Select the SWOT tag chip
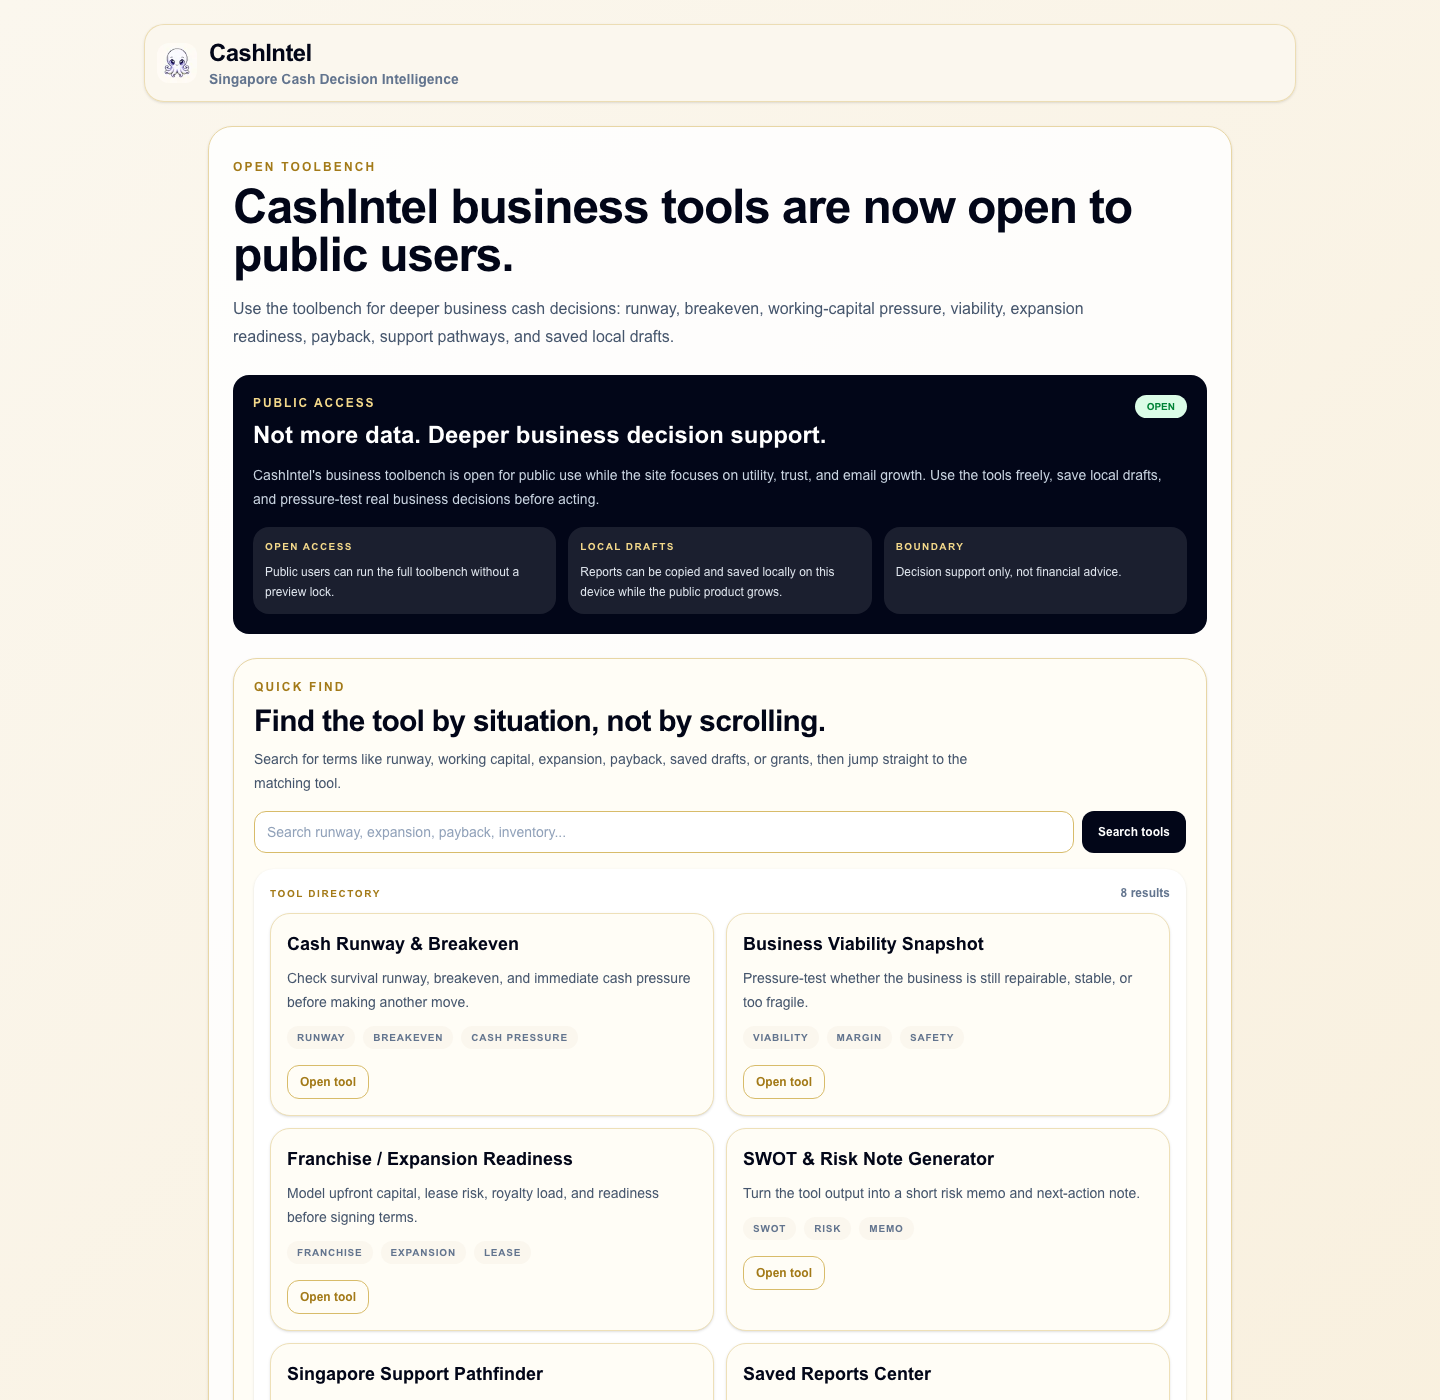1440x1400 pixels. pyautogui.click(x=769, y=1229)
